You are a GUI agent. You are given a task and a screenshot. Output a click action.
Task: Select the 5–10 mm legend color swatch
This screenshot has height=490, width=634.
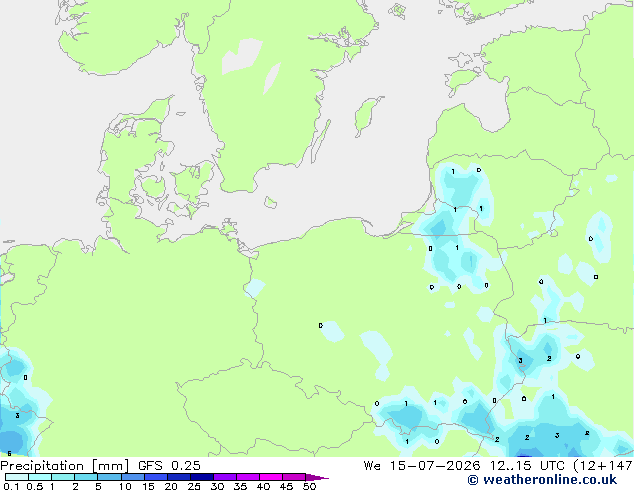pos(109,477)
